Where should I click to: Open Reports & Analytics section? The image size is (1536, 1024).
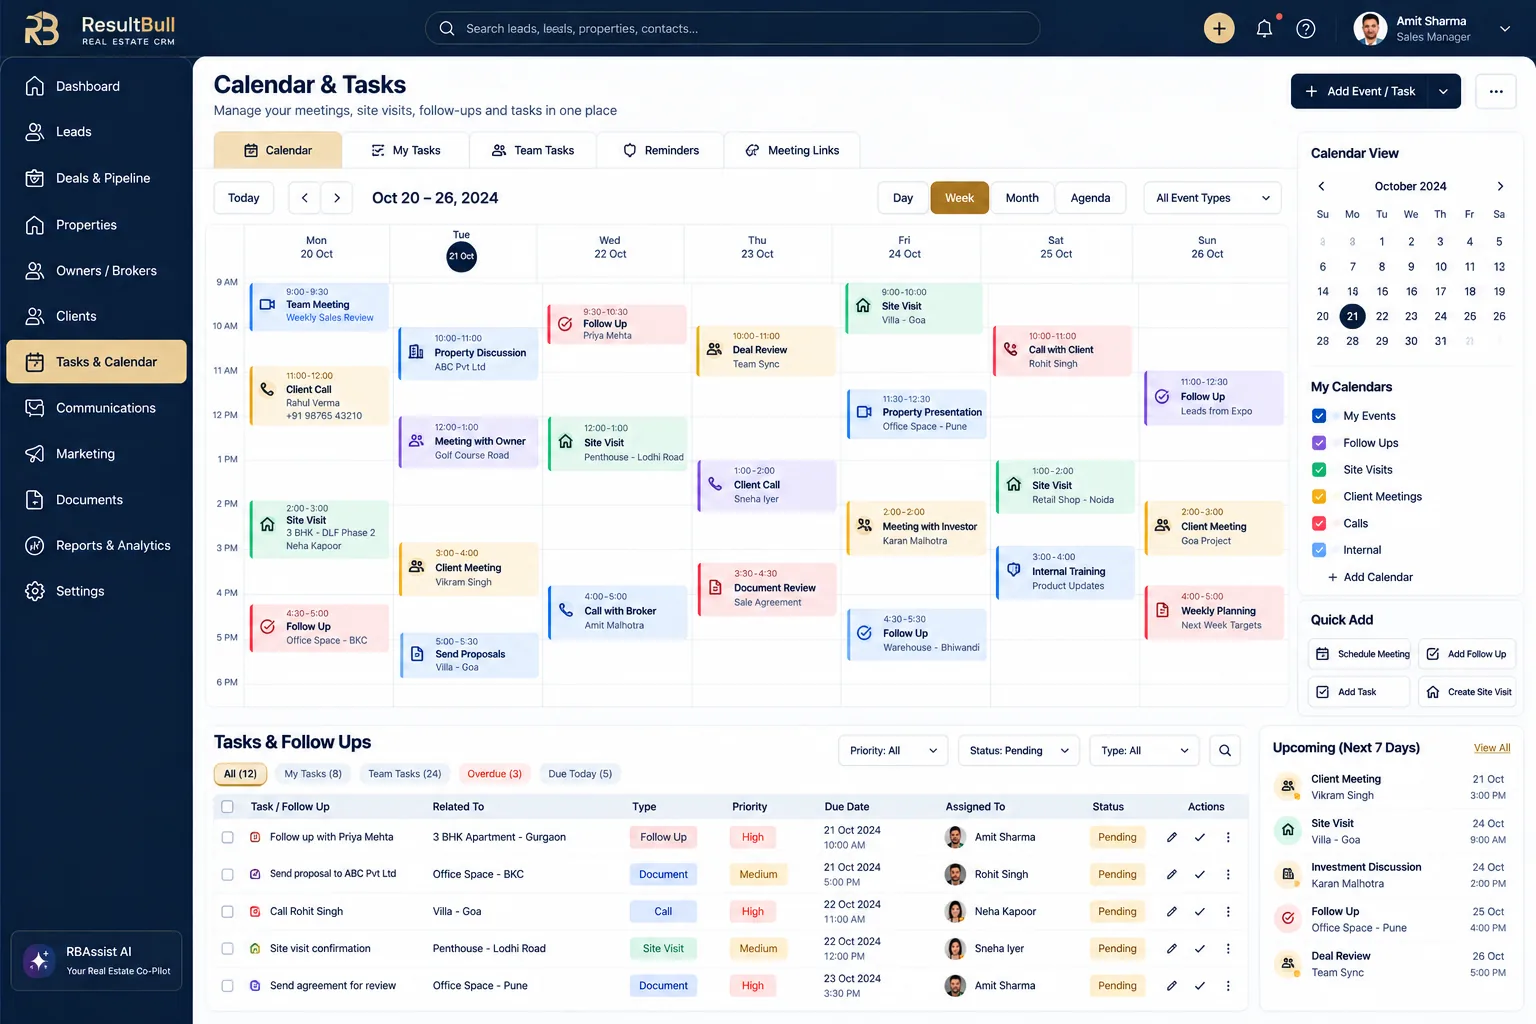[96, 545]
